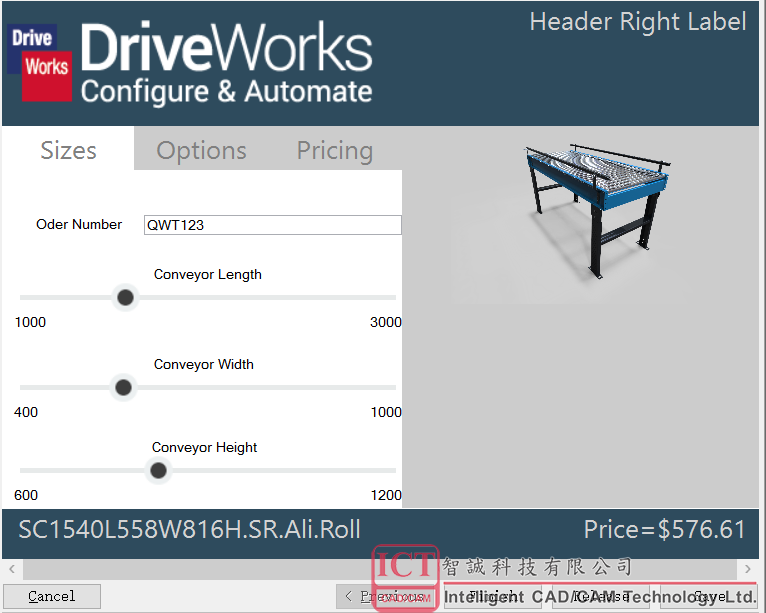Click the Price=$576.61 label
Image resolution: width=766 pixels, height=613 pixels.
(x=665, y=529)
